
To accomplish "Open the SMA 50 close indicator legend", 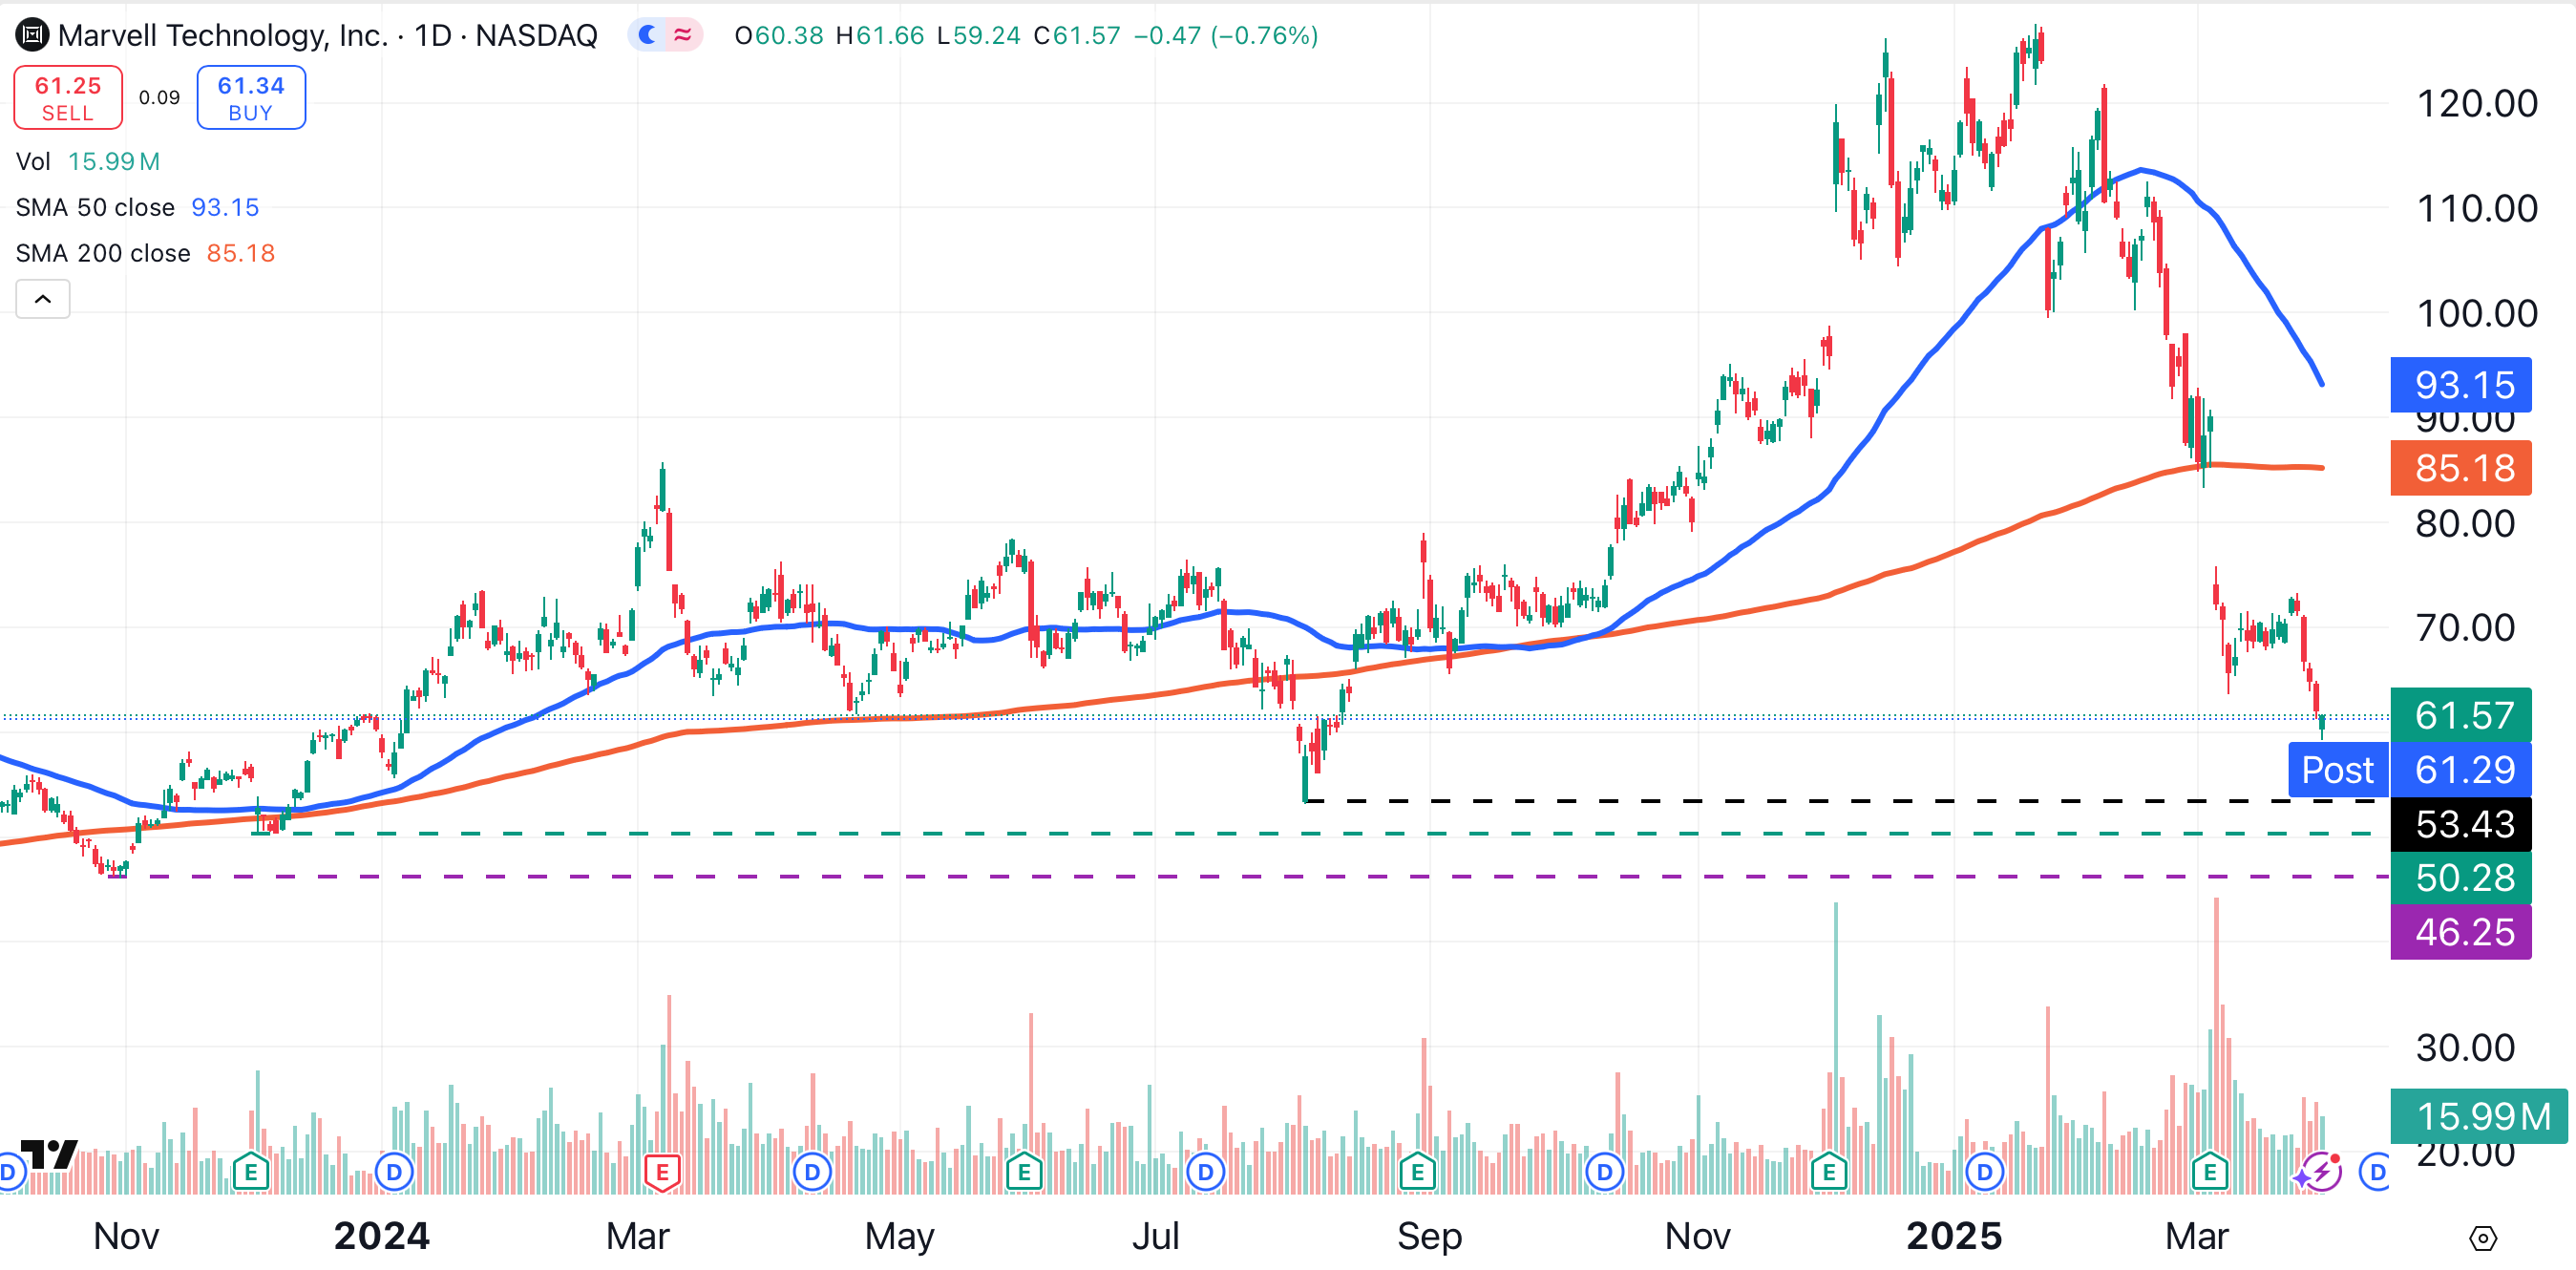I will 96,207.
